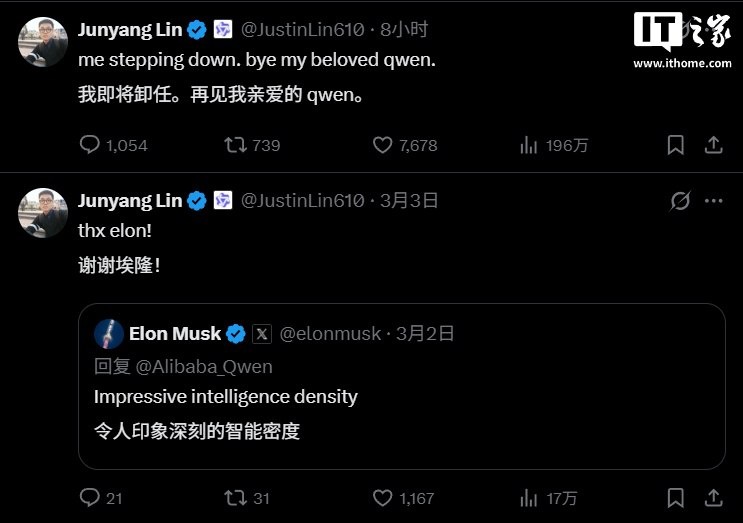The image size is (743, 523).
Task: Open more options menu on "thx elon!" post
Action: click(x=713, y=201)
